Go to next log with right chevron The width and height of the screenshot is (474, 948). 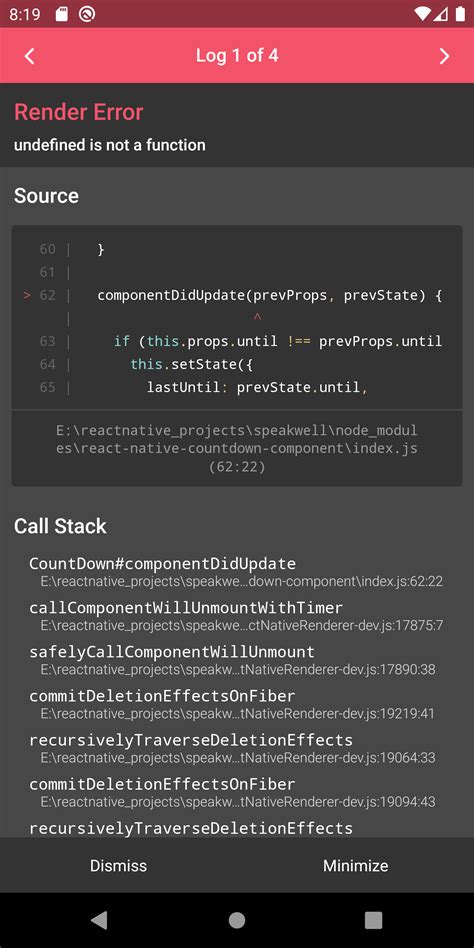tap(444, 56)
